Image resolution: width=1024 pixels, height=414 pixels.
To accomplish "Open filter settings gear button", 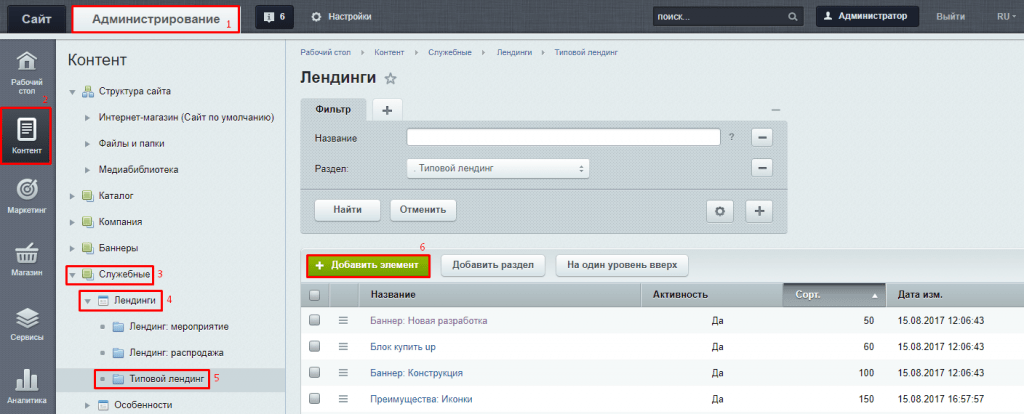I will 720,210.
